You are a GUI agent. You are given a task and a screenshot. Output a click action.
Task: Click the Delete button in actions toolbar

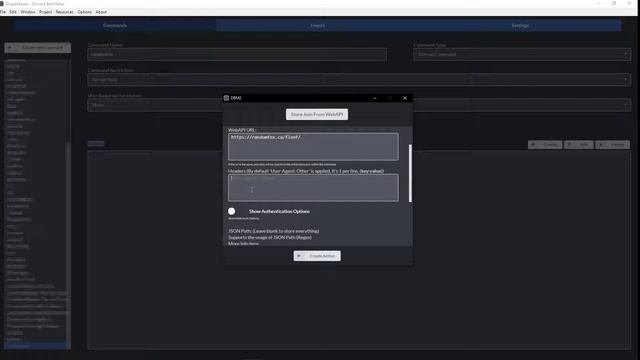tap(612, 144)
